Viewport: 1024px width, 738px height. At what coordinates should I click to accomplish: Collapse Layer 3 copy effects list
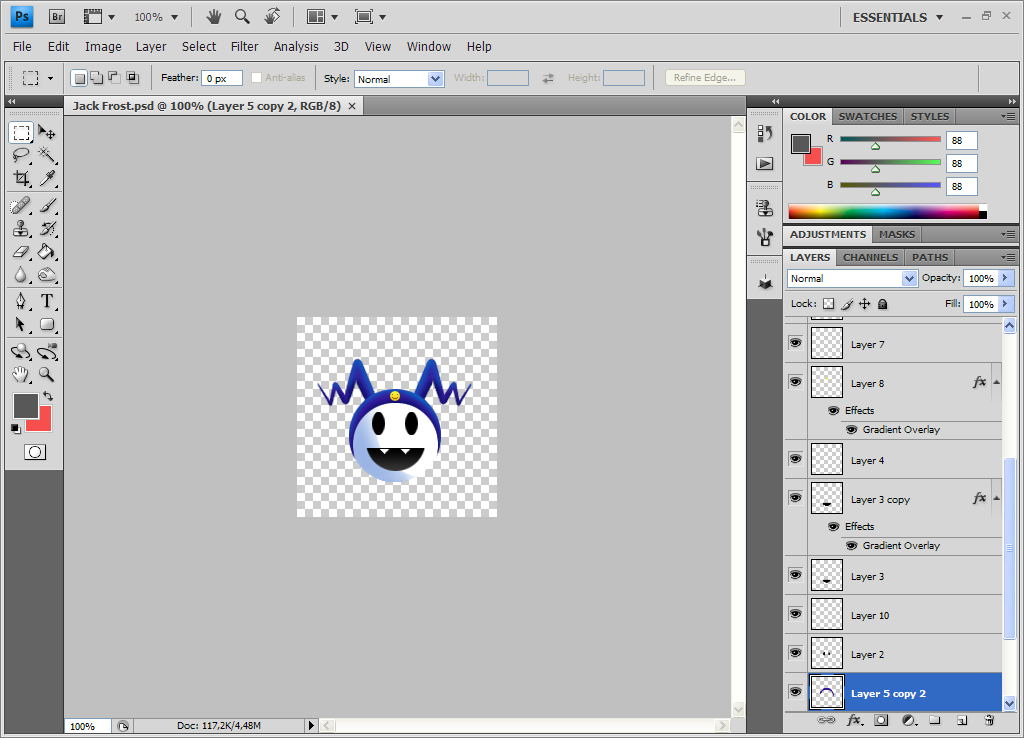click(997, 498)
